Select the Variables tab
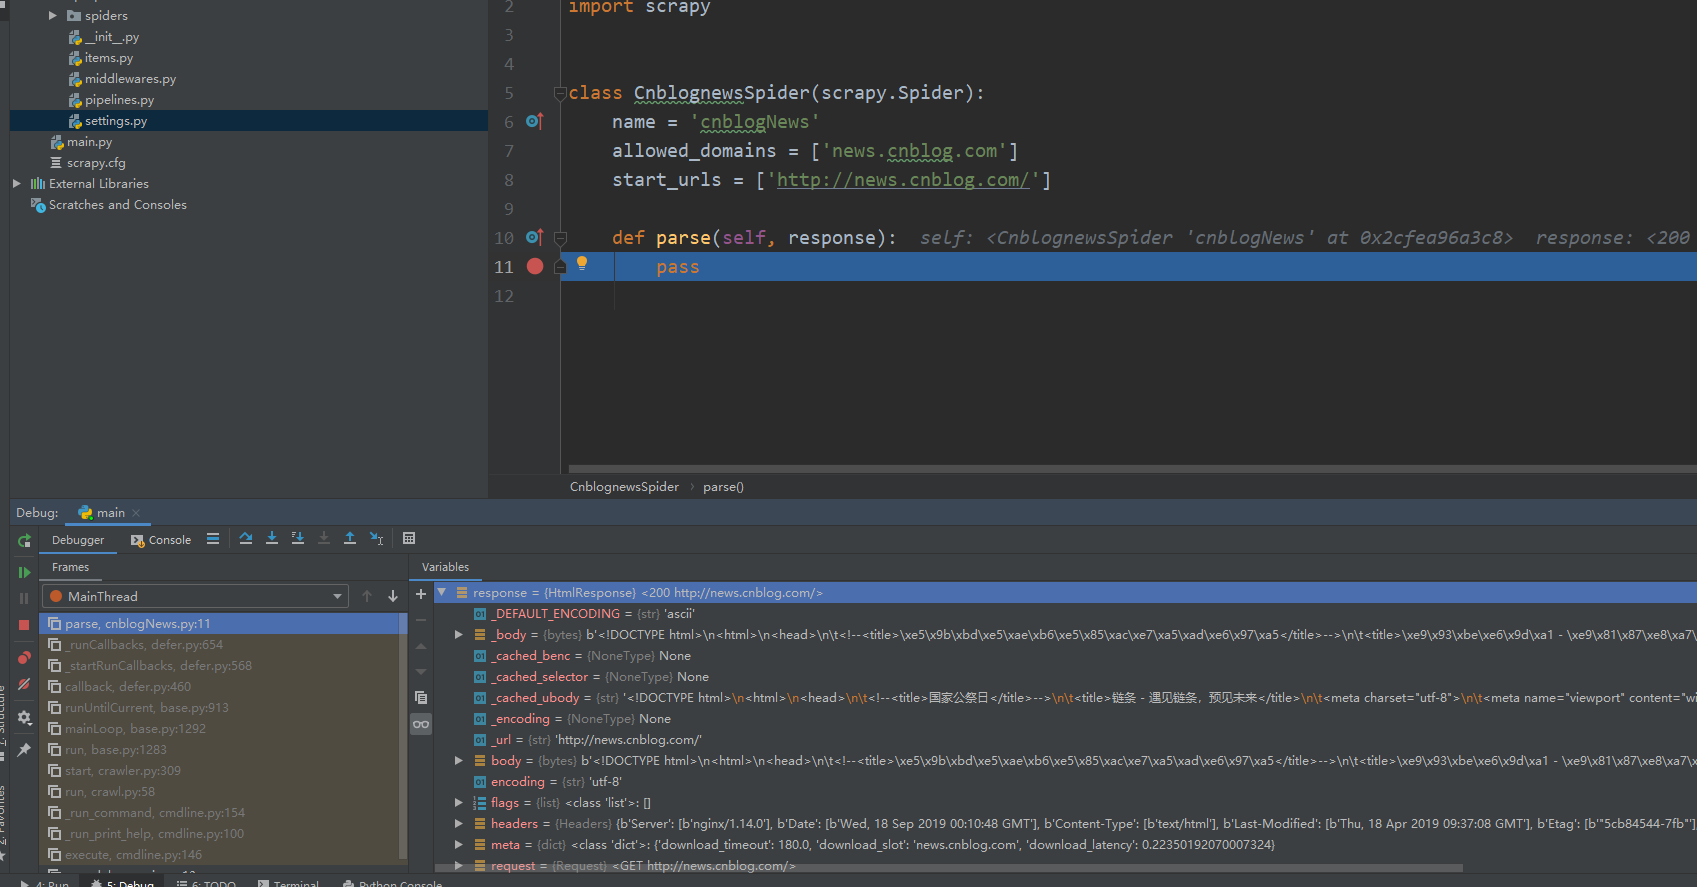Screen dimensions: 1697x887 445,567
